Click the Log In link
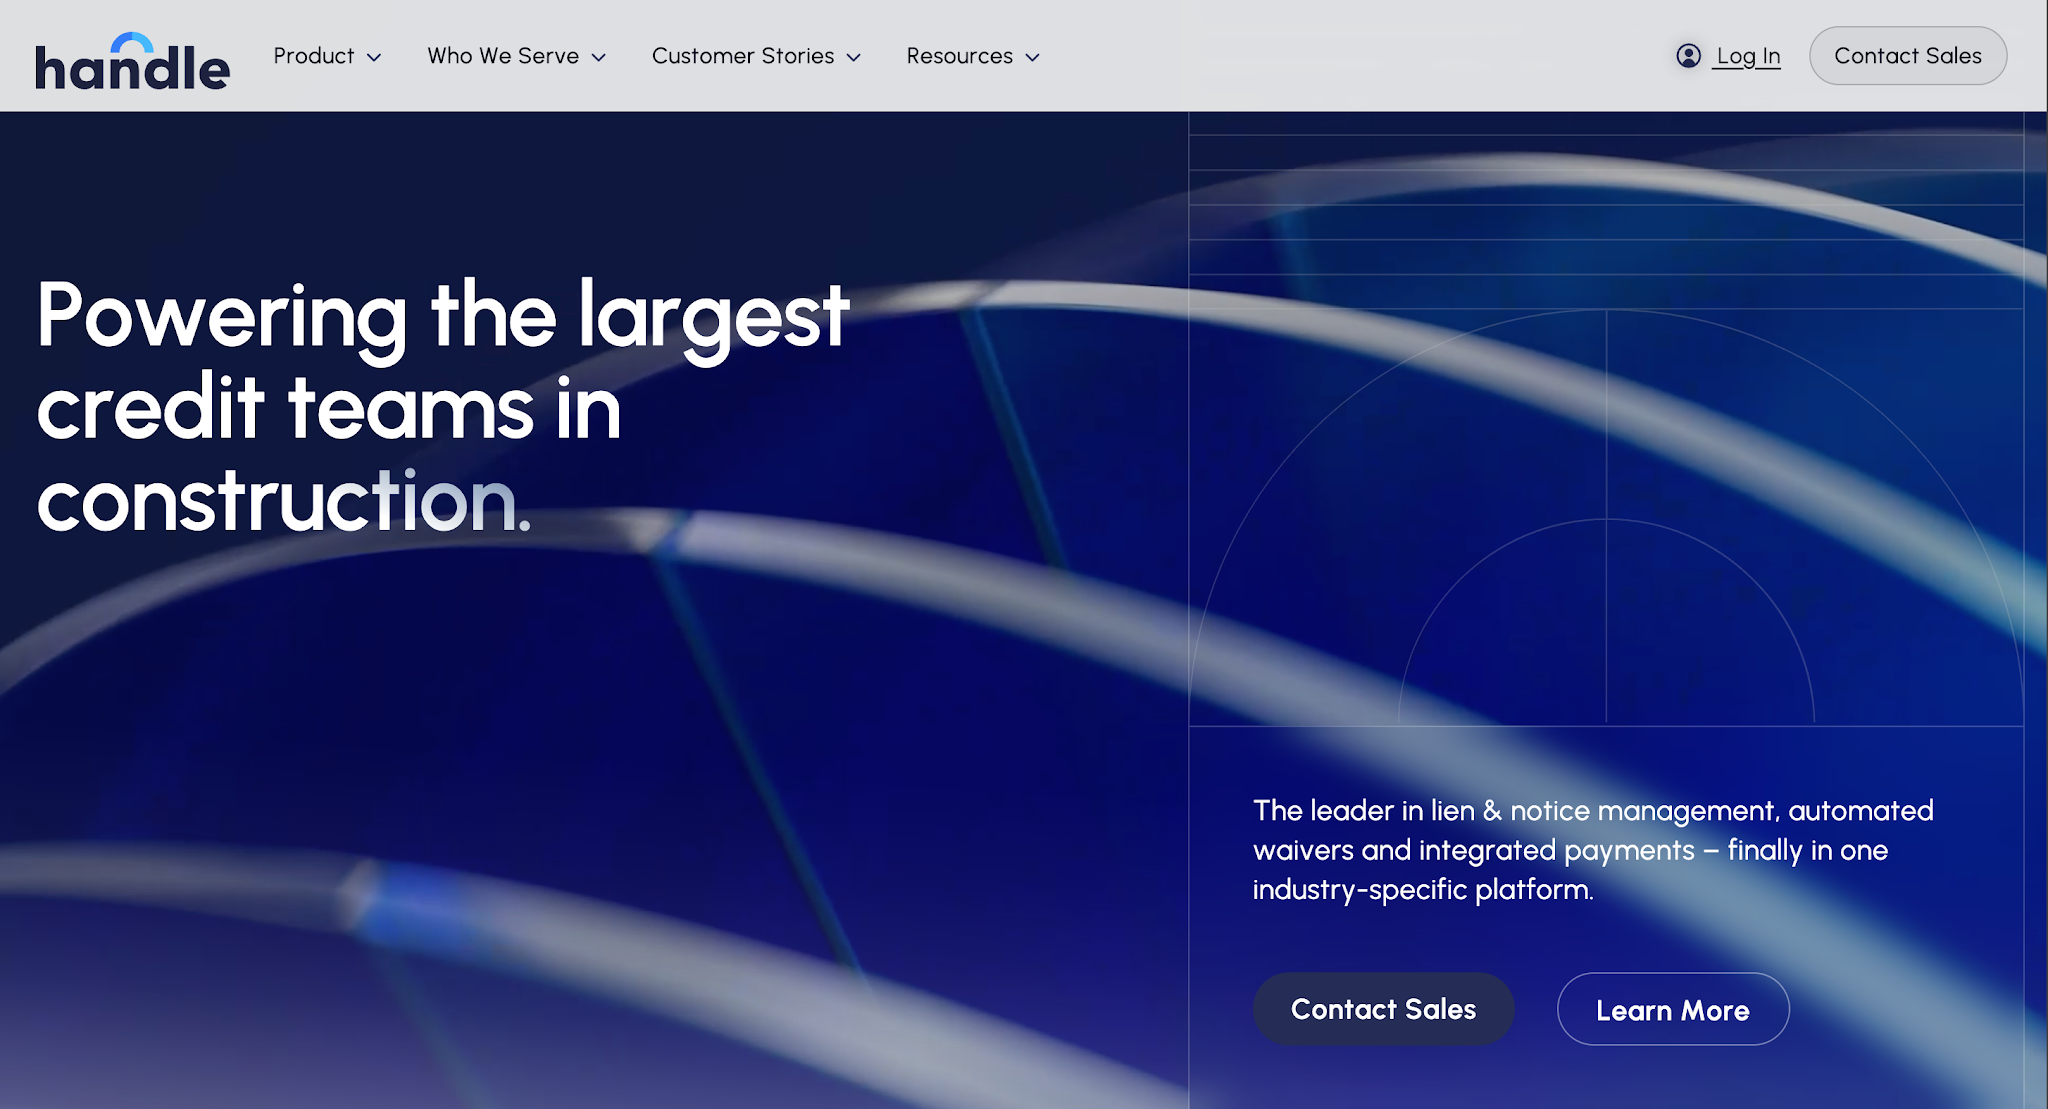Screen dimensions: 2048x1109 pyautogui.click(x=1748, y=56)
